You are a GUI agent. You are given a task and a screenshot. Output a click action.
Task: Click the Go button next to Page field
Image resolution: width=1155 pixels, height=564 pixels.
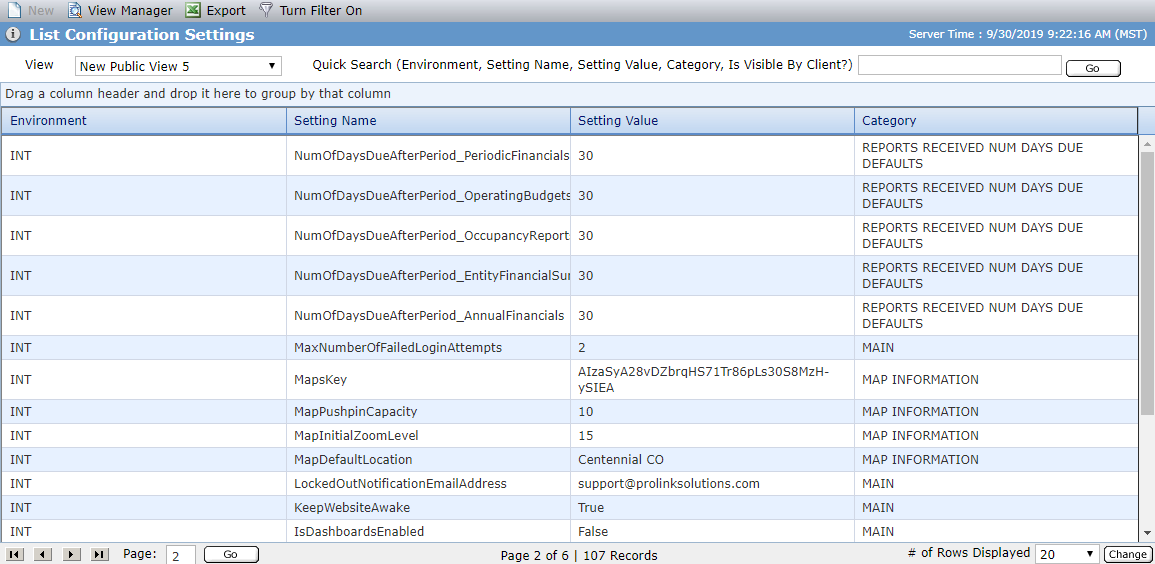(231, 554)
